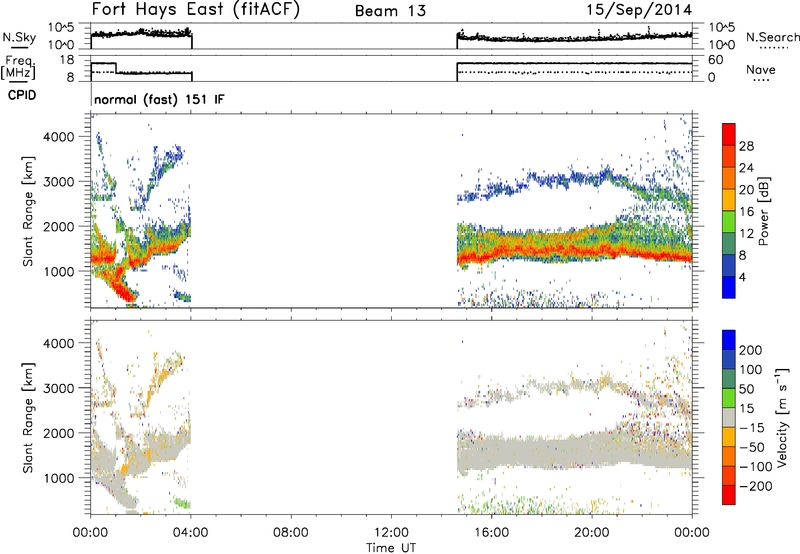Viewport: 800px width, 554px height.
Task: Click the '04:00' time tick label
Action: (191, 533)
